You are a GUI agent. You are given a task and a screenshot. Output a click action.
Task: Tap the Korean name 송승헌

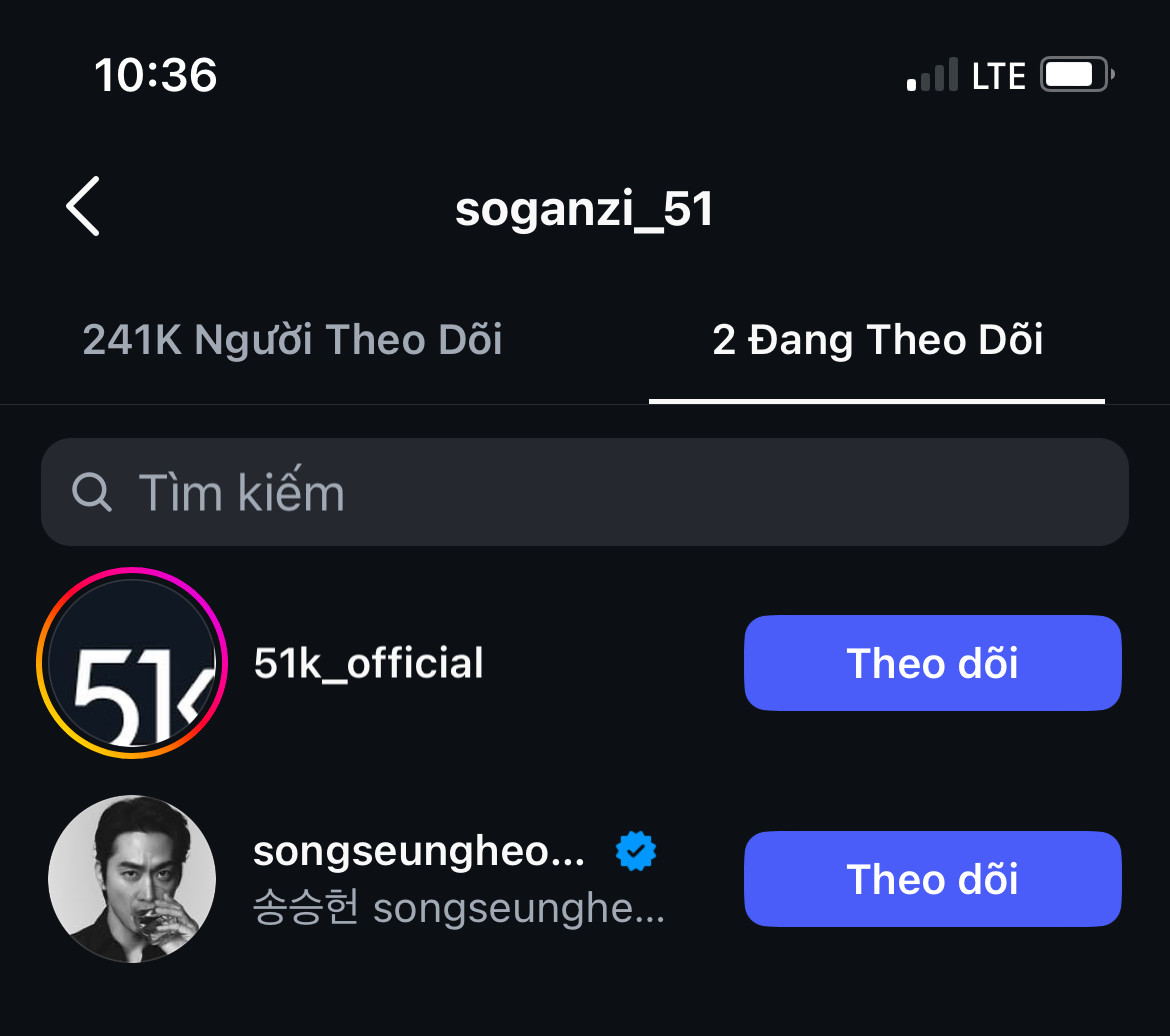point(306,910)
